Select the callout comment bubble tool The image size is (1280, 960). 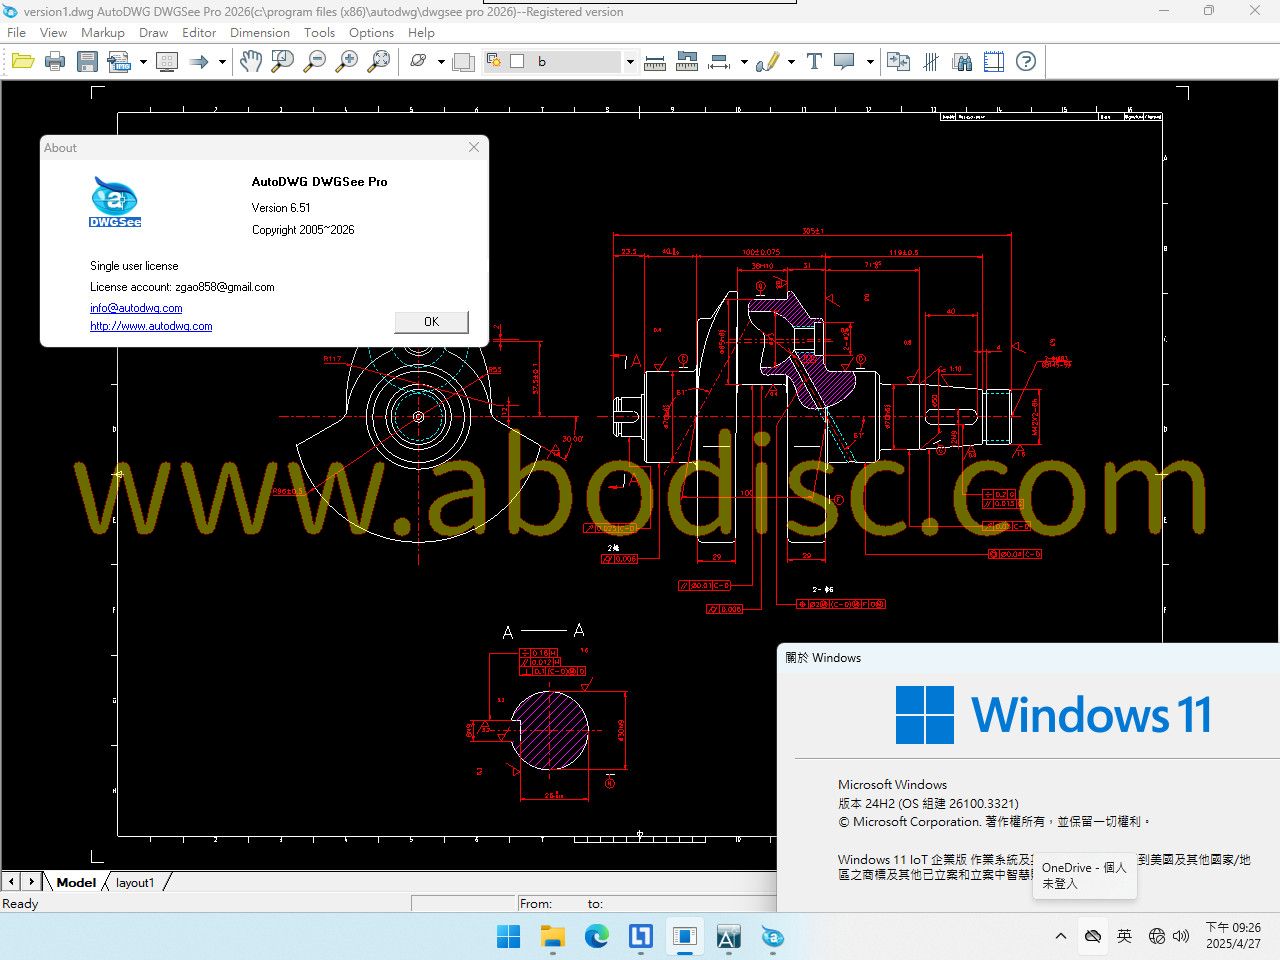[845, 62]
